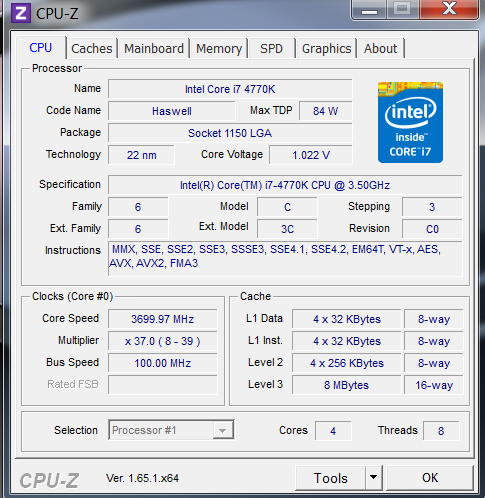The width and height of the screenshot is (485, 498).
Task: Click the Name field Intel Core i7 4770K
Action: click(230, 89)
